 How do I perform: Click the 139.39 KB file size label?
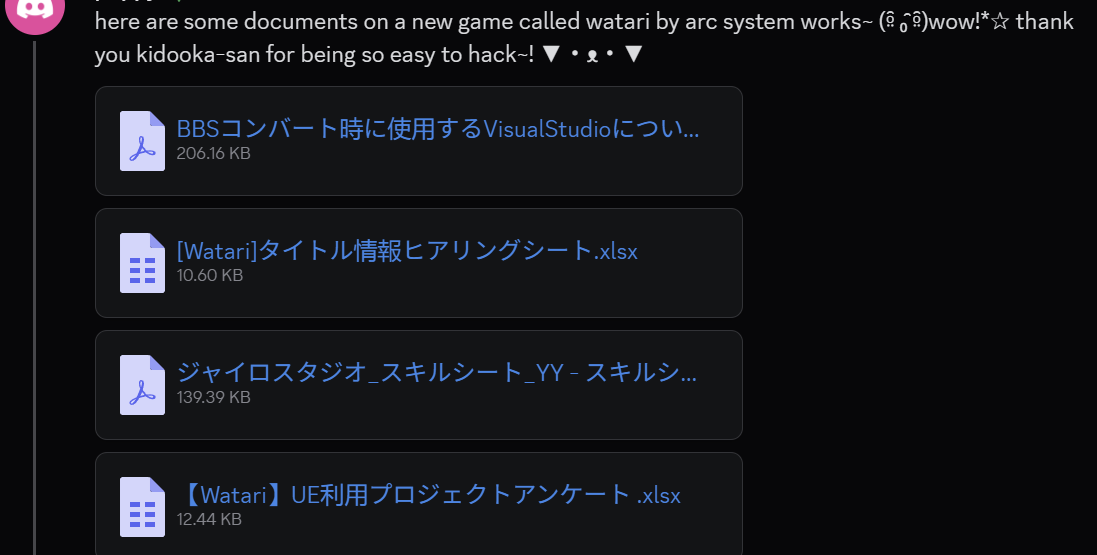point(213,397)
